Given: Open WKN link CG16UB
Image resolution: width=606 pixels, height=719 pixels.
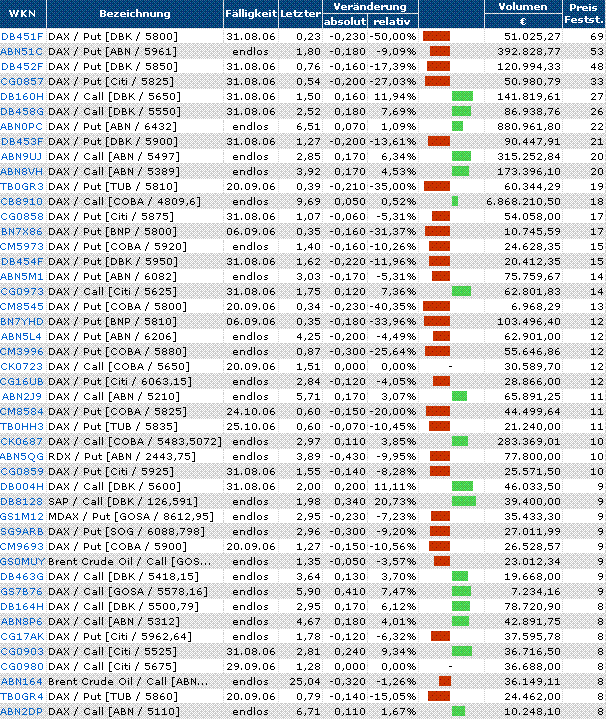Looking at the screenshot, I should point(22,382).
